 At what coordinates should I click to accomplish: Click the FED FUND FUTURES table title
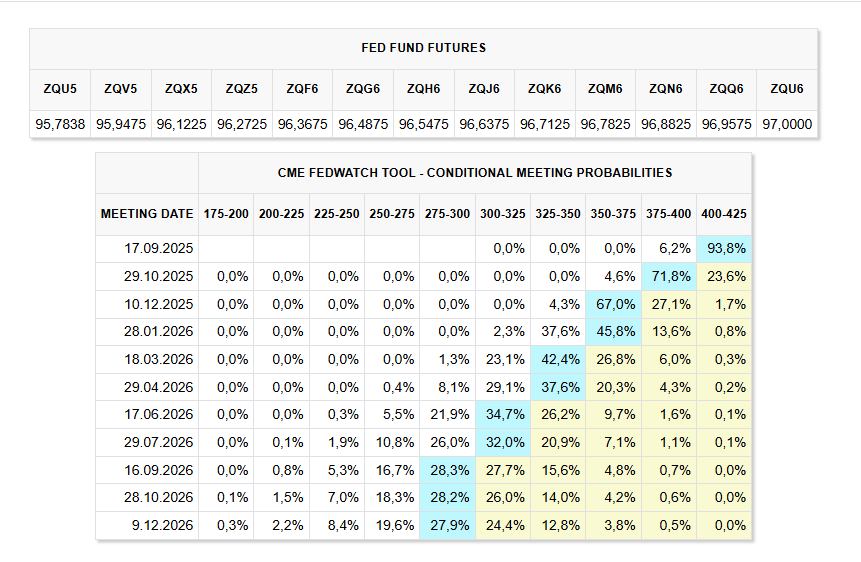(x=424, y=48)
